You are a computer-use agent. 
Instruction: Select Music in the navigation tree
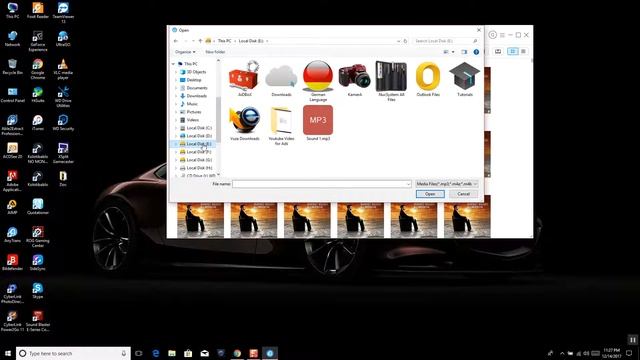[x=192, y=104]
